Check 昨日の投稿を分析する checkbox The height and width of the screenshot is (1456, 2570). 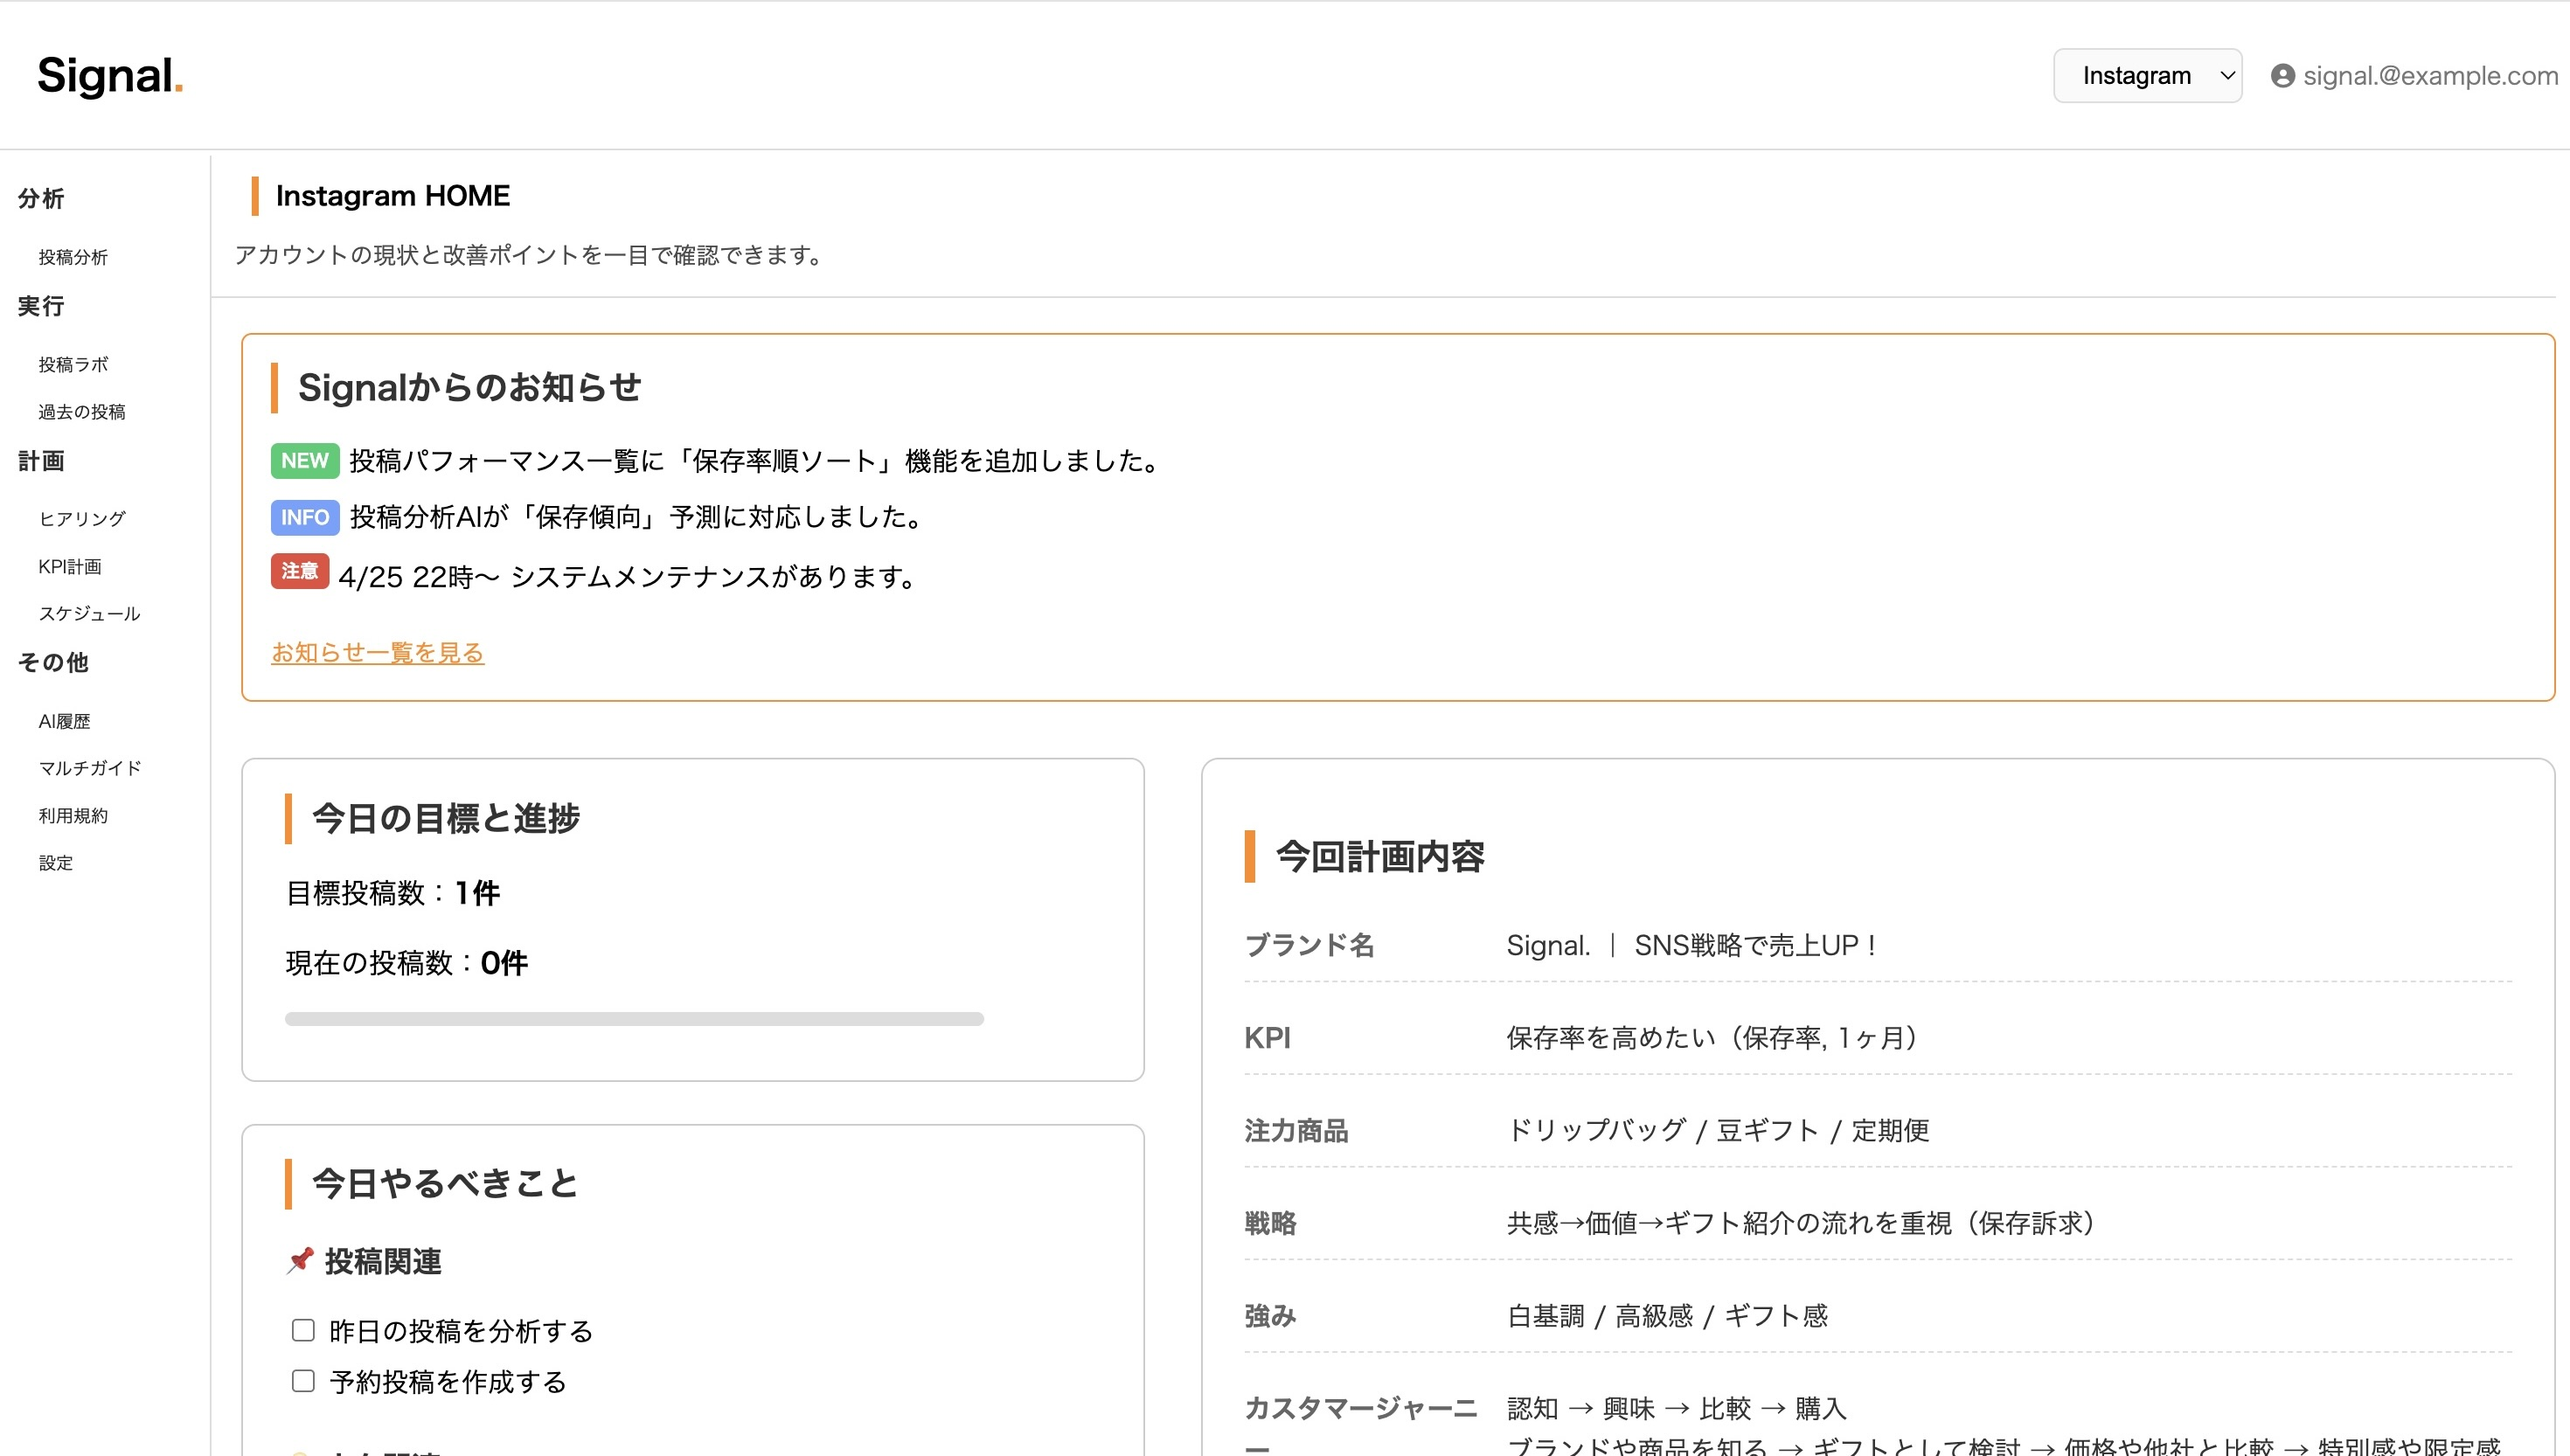(x=303, y=1330)
